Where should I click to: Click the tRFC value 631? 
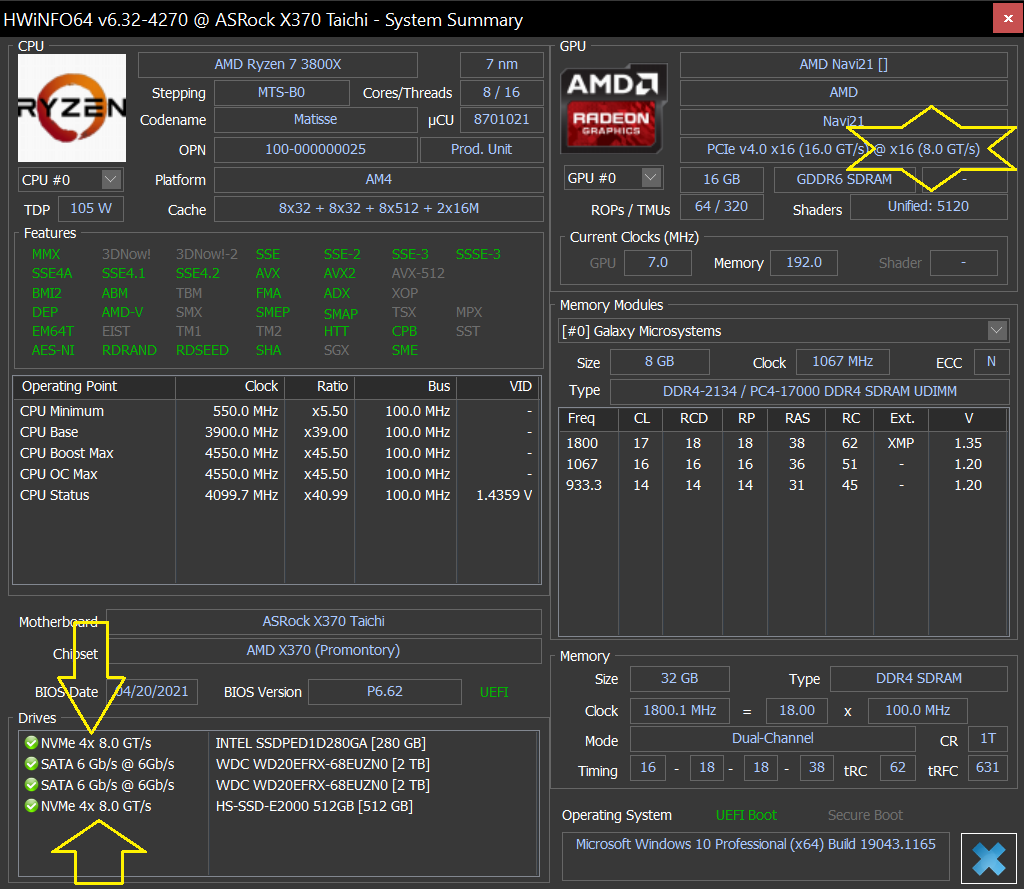(x=987, y=768)
